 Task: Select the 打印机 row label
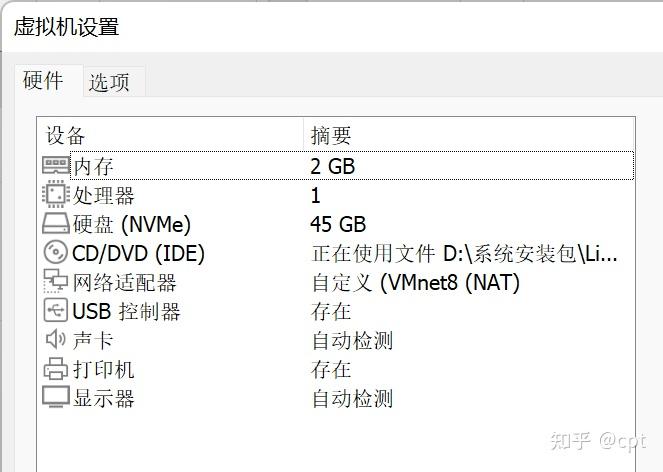pyautogui.click(x=103, y=369)
